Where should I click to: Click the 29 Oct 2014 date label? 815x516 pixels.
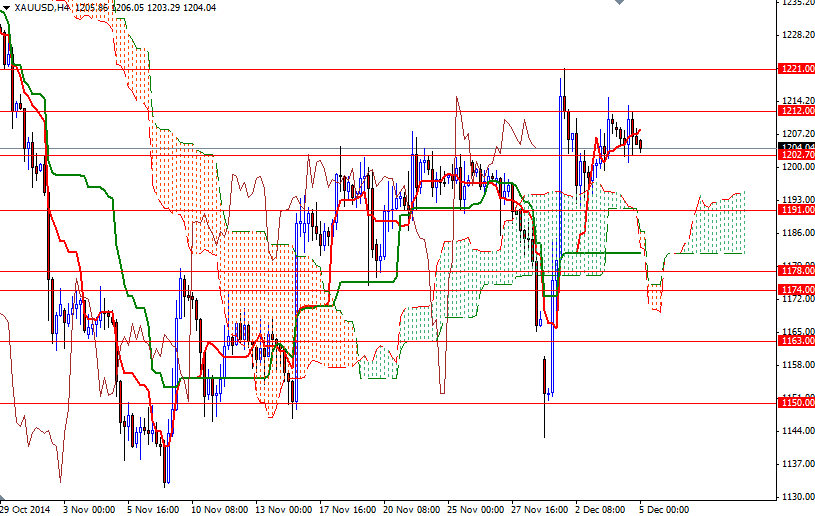click(24, 508)
